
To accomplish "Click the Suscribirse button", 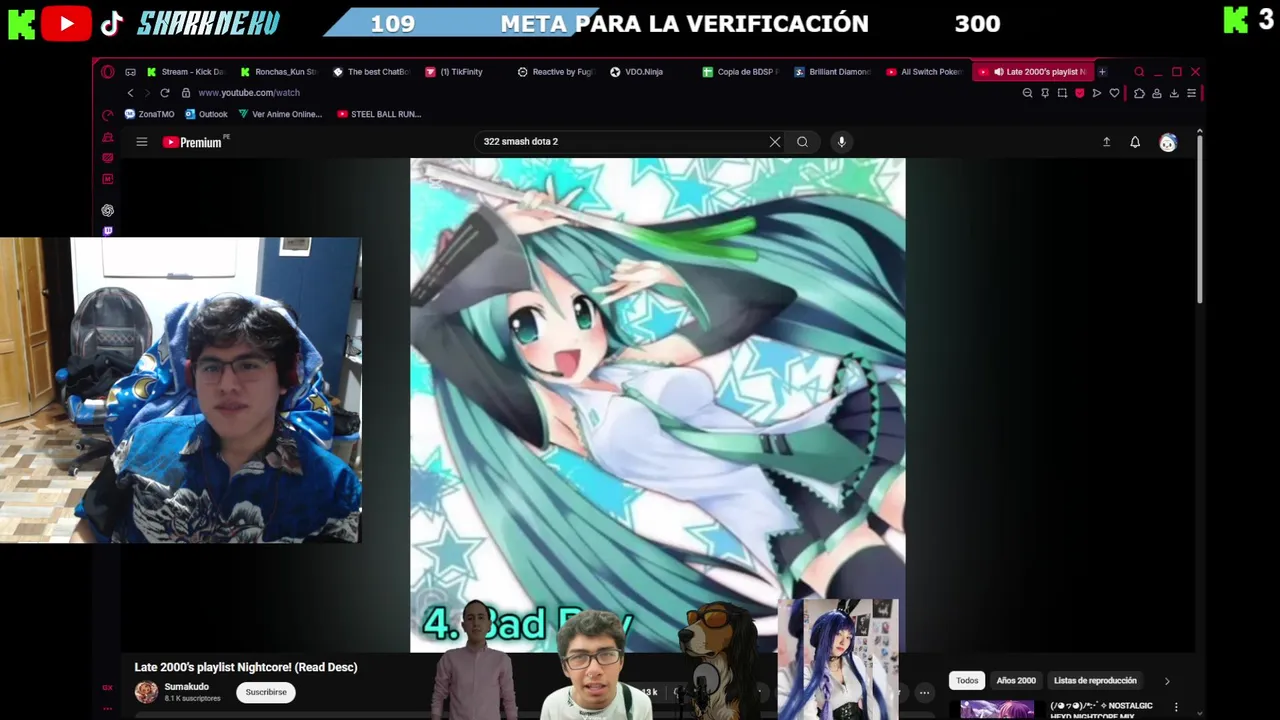I will click(266, 692).
